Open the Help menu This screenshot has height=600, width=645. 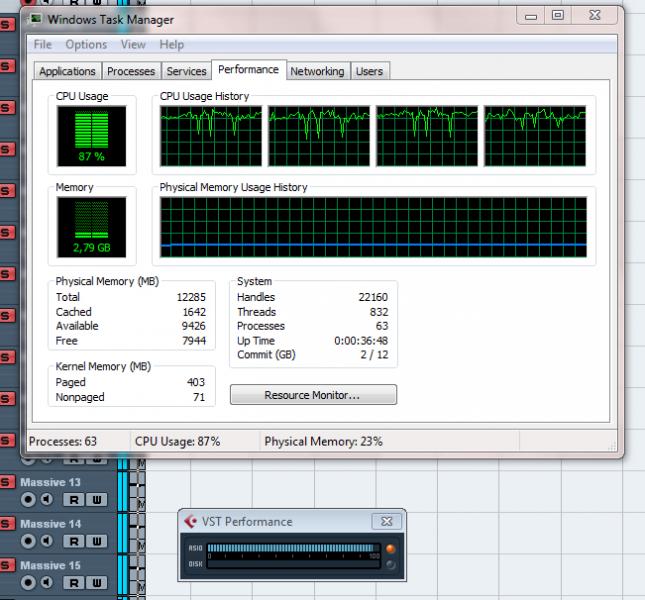coord(171,45)
